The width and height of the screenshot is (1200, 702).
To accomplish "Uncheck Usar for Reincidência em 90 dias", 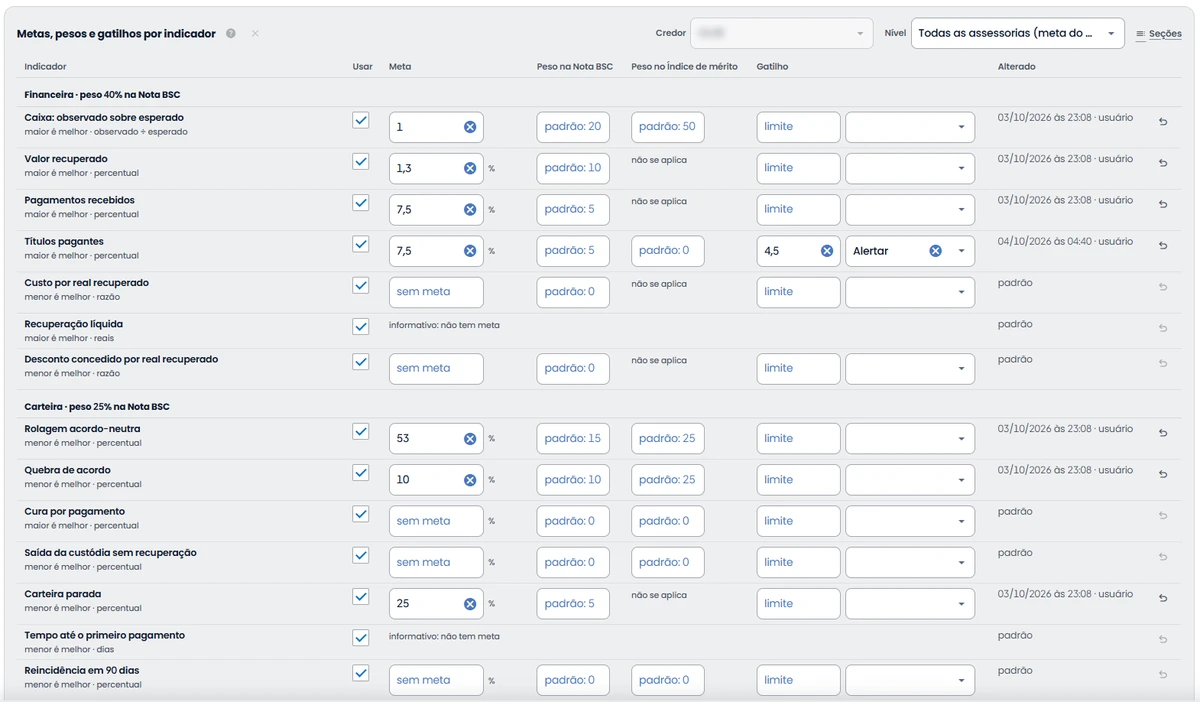I will click(361, 673).
